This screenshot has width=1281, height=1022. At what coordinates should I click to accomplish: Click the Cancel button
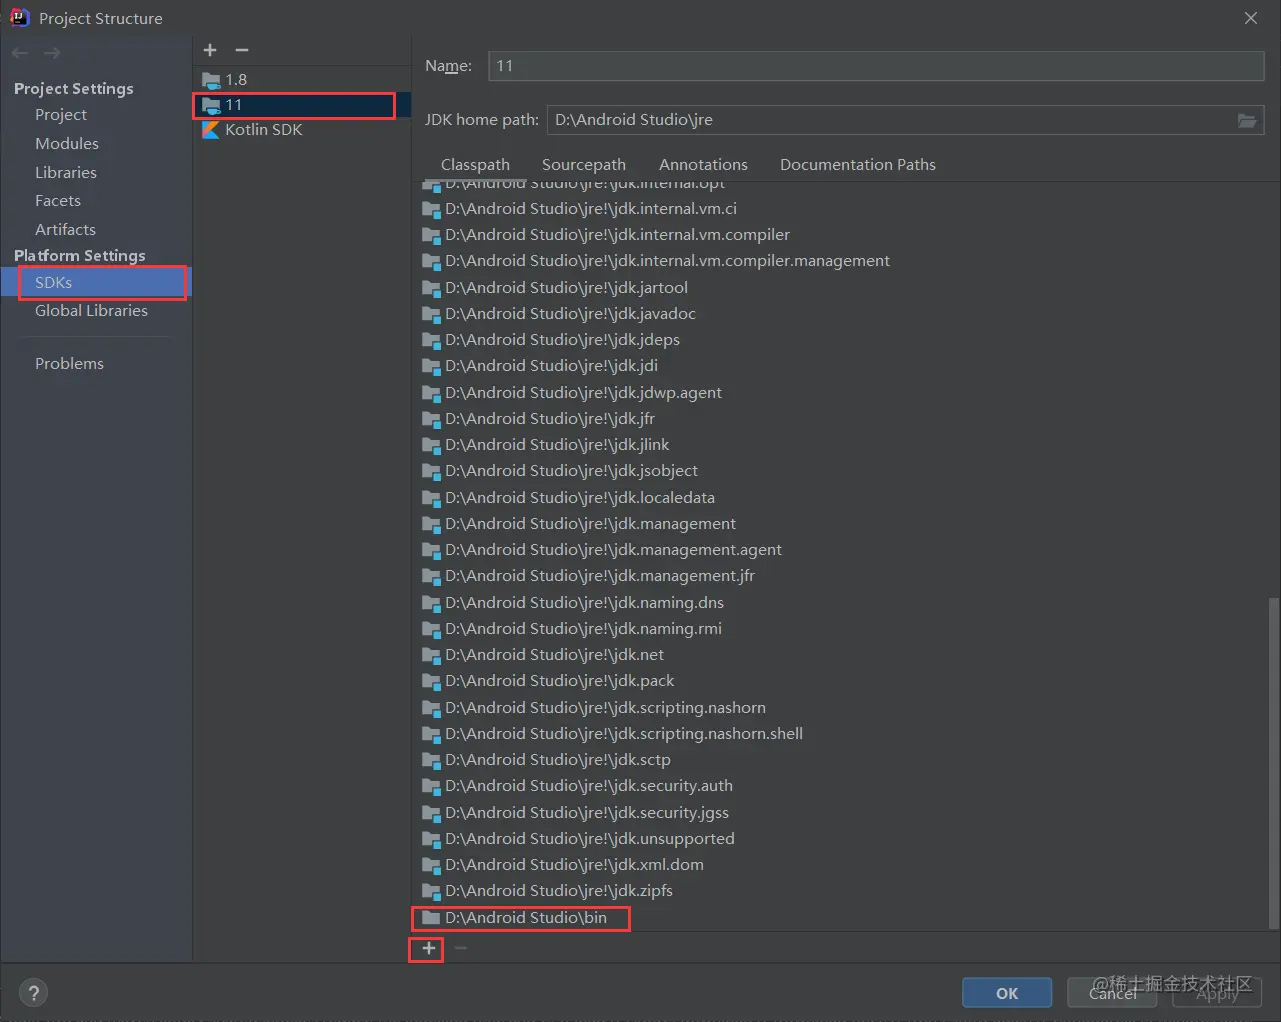click(x=1112, y=993)
